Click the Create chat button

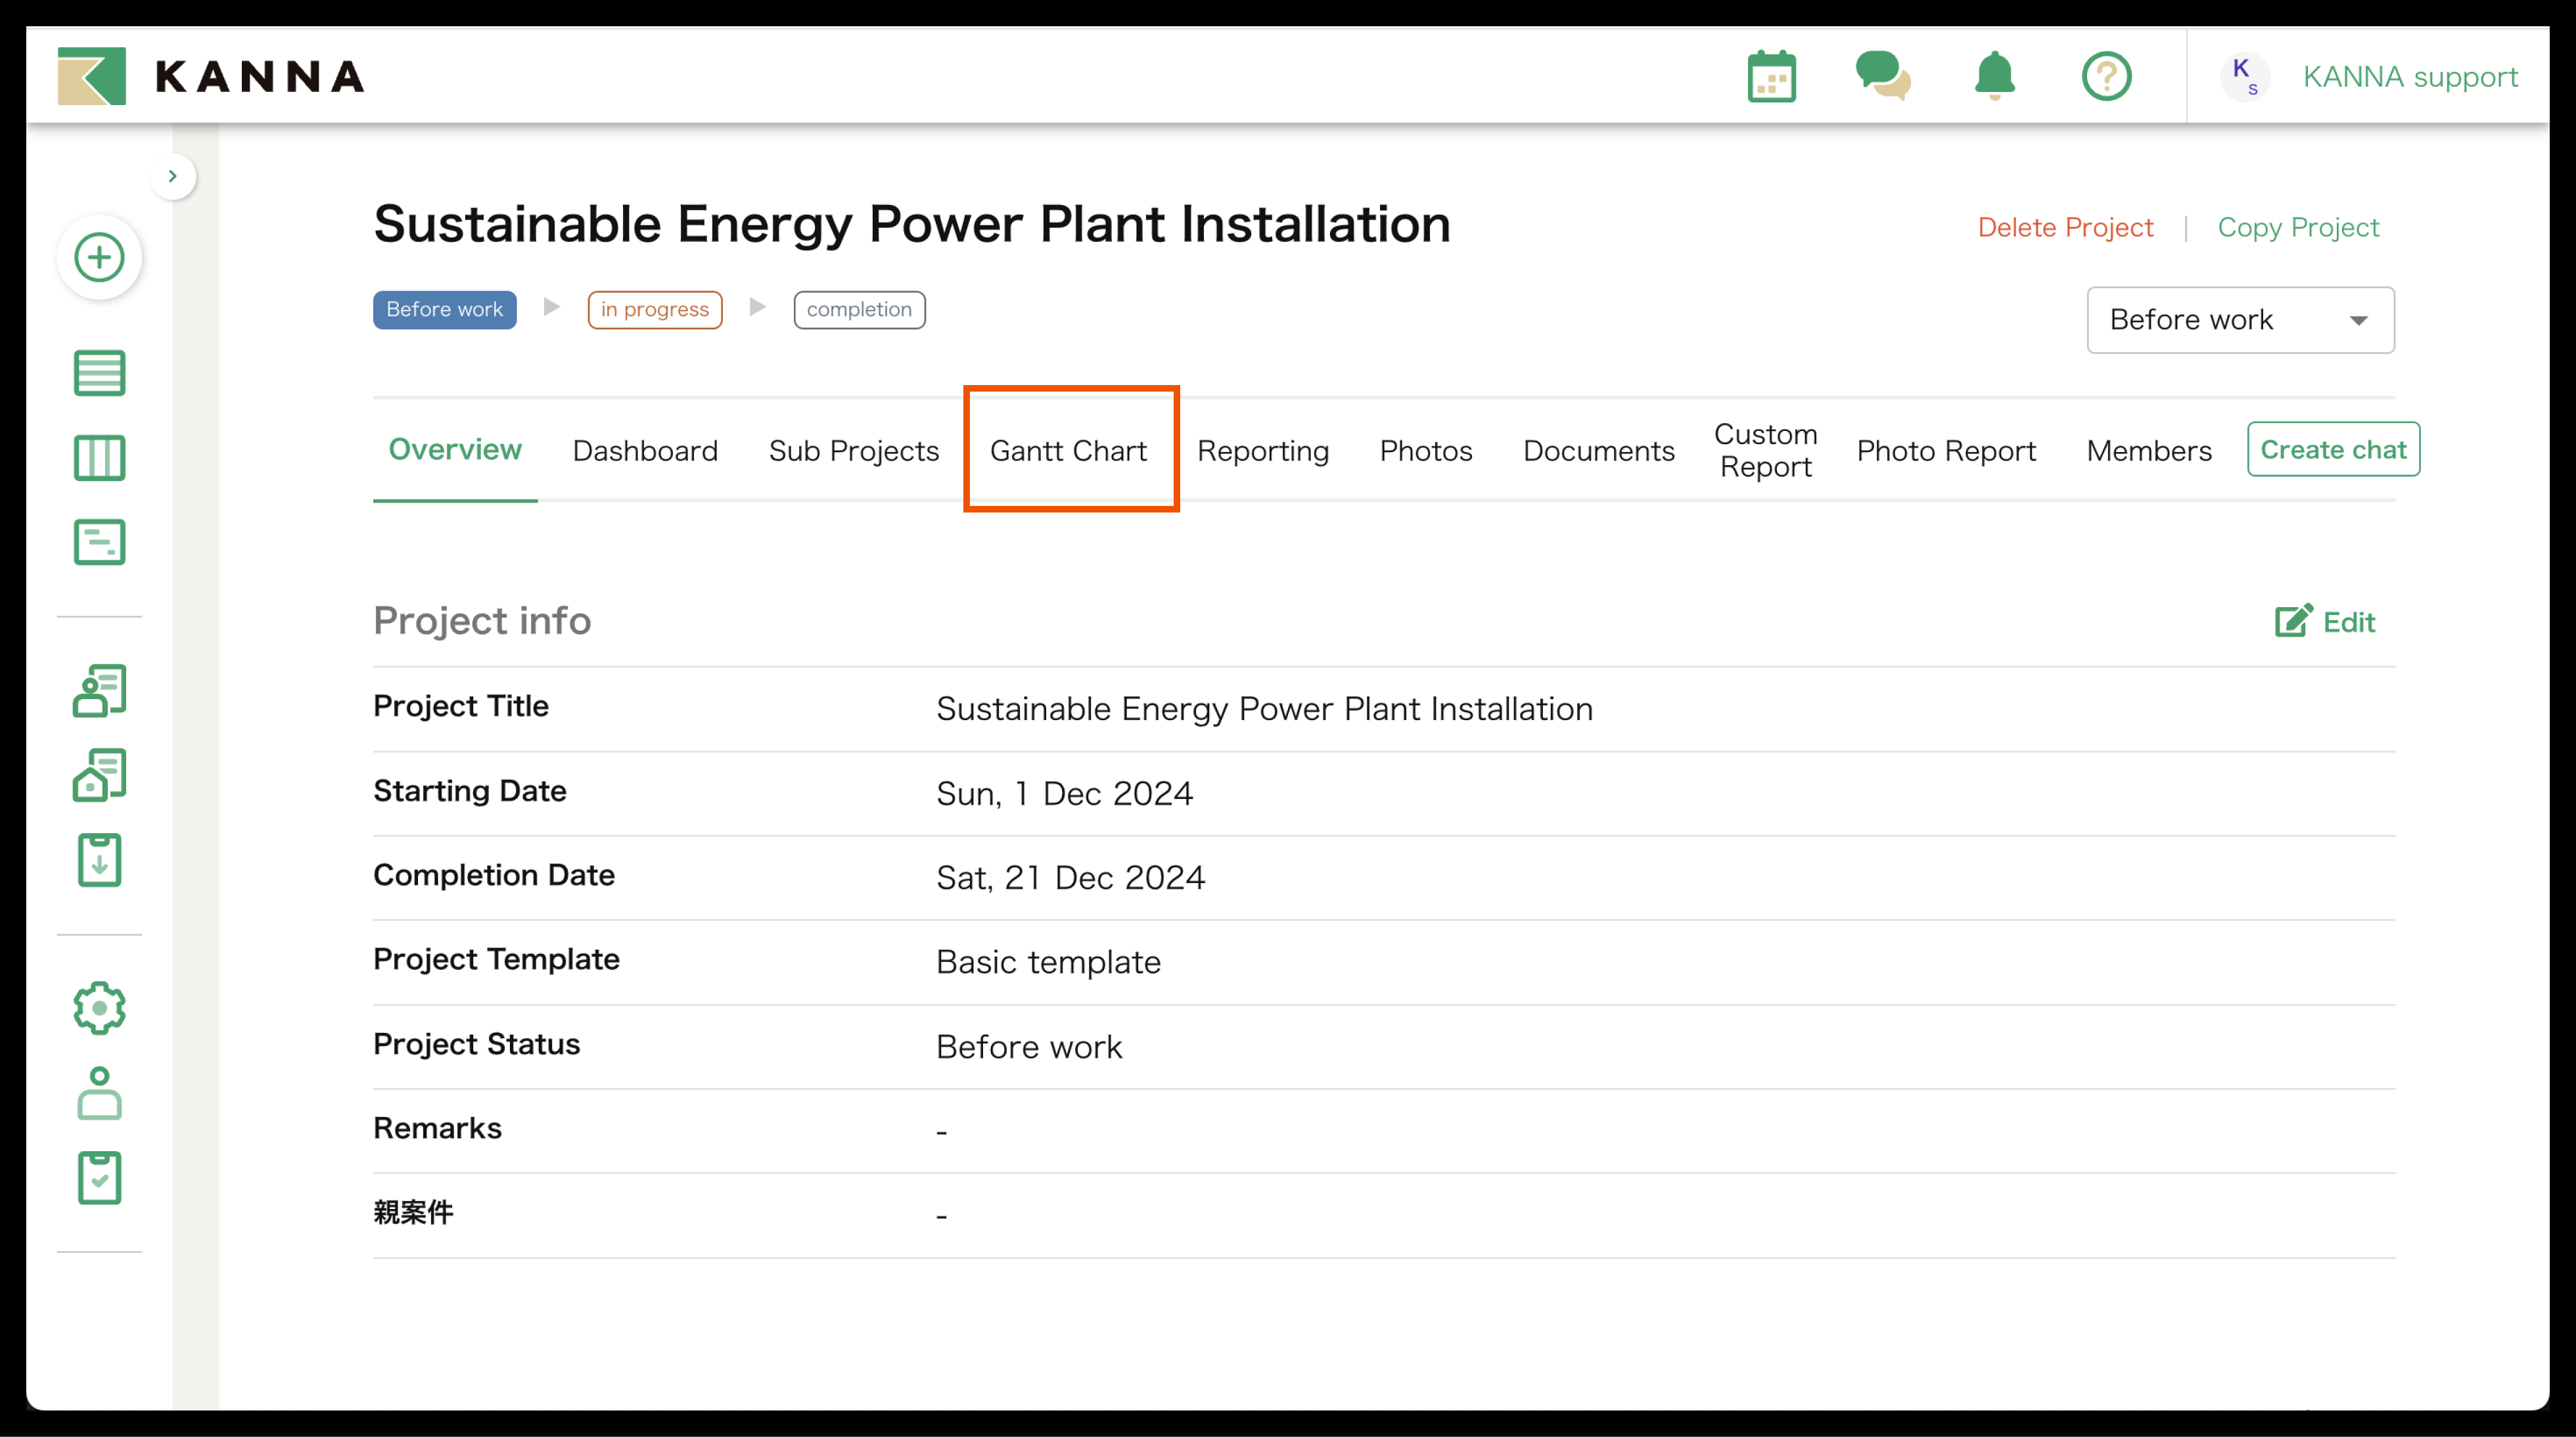(2332, 450)
